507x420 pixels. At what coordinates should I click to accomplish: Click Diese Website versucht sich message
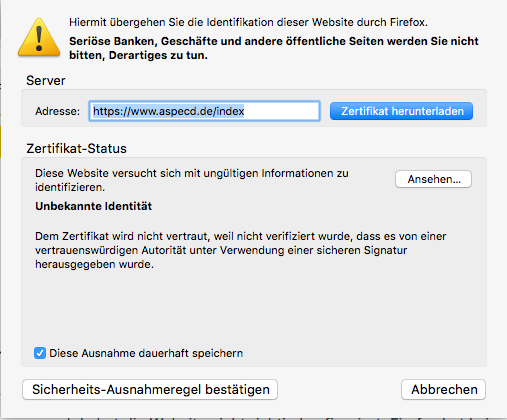[x=192, y=180]
